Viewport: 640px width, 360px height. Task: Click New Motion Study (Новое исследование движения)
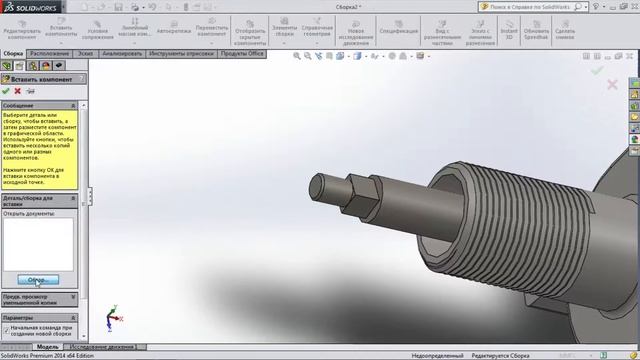coord(356,33)
